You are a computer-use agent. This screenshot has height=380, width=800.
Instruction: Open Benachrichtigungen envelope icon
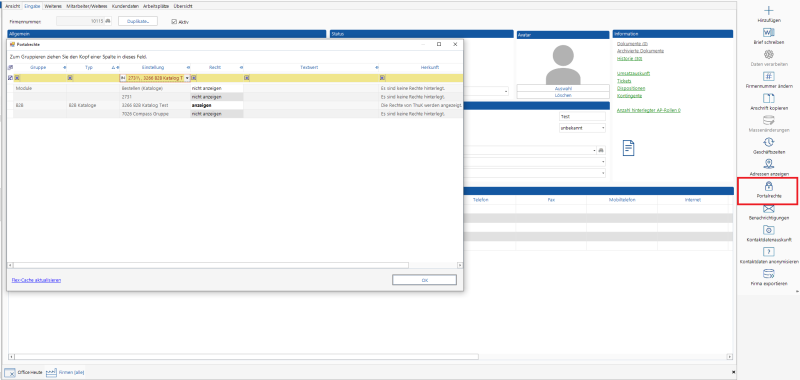pyautogui.click(x=769, y=208)
